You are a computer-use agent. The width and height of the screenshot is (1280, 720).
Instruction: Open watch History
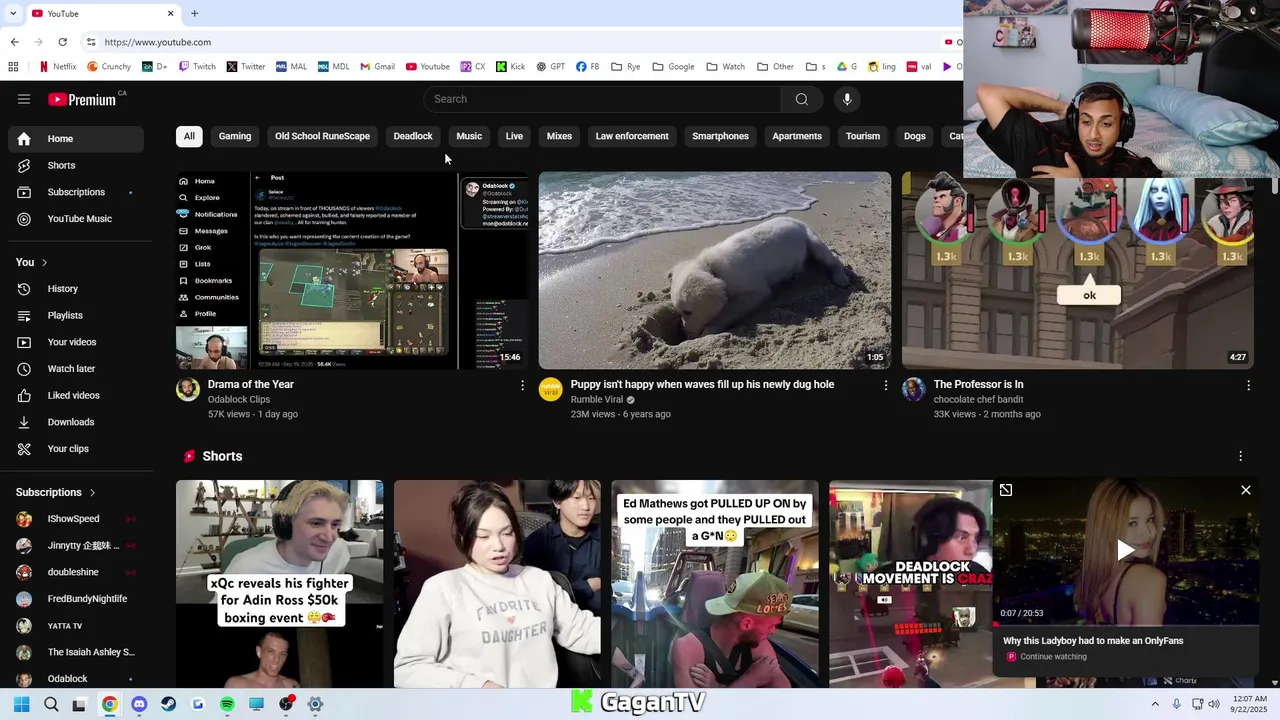coord(76,289)
